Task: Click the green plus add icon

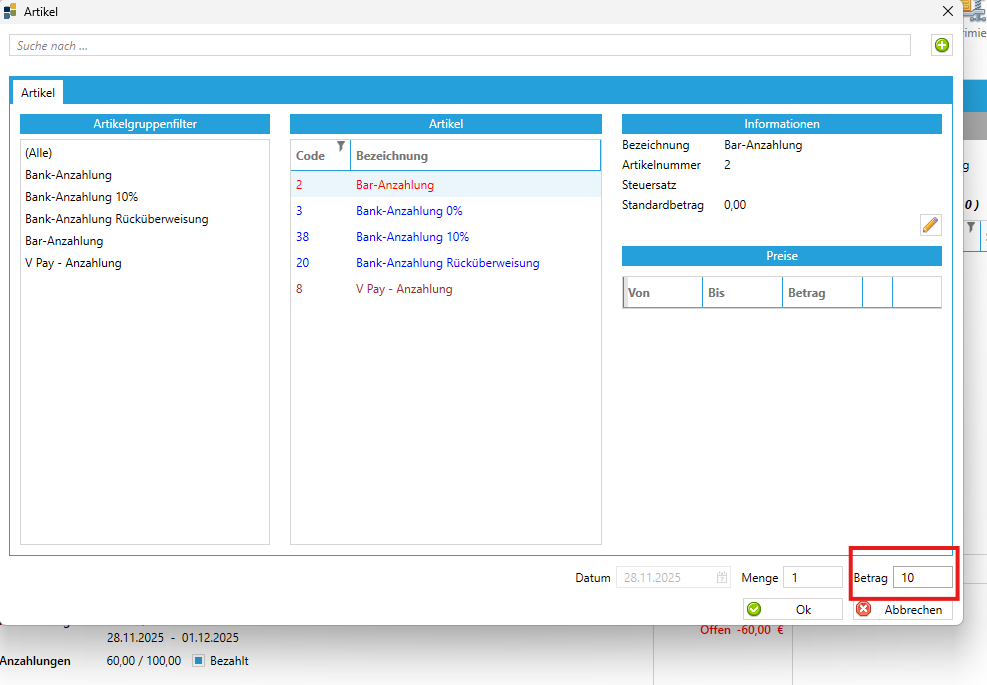Action: 941,45
